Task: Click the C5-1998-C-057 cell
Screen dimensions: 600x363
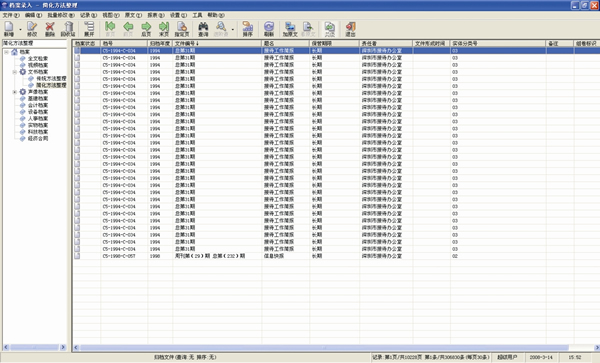Action: [124, 256]
